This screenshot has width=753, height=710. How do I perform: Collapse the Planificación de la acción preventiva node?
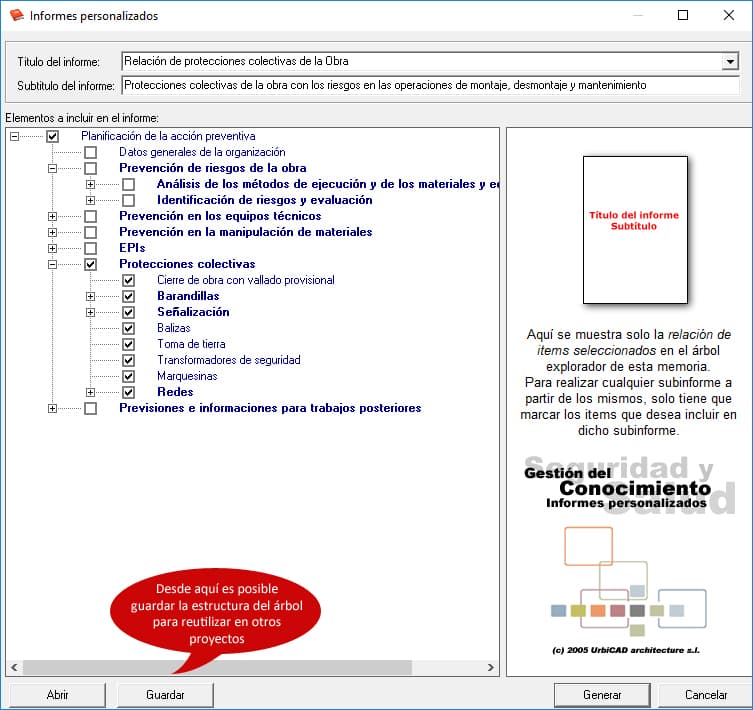pyautogui.click(x=14, y=136)
